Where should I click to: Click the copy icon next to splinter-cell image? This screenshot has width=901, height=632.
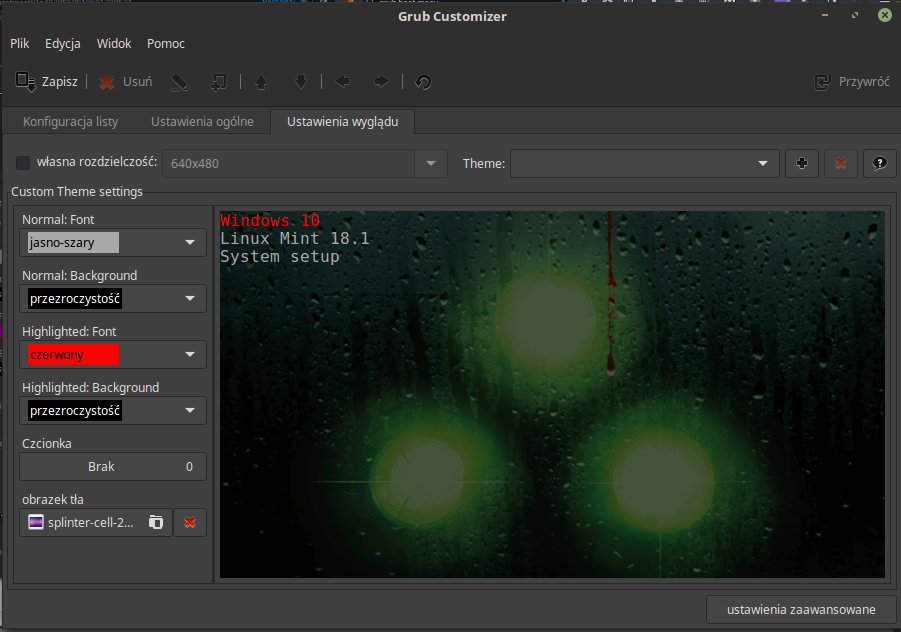[156, 522]
